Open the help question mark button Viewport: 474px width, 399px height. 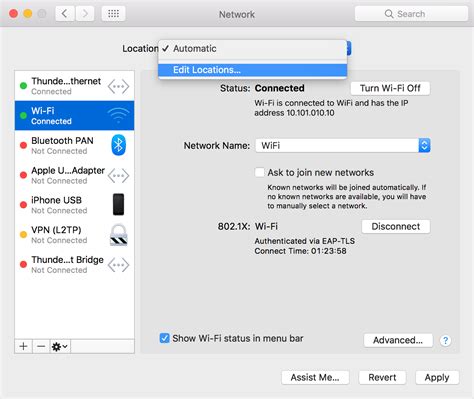click(x=445, y=340)
